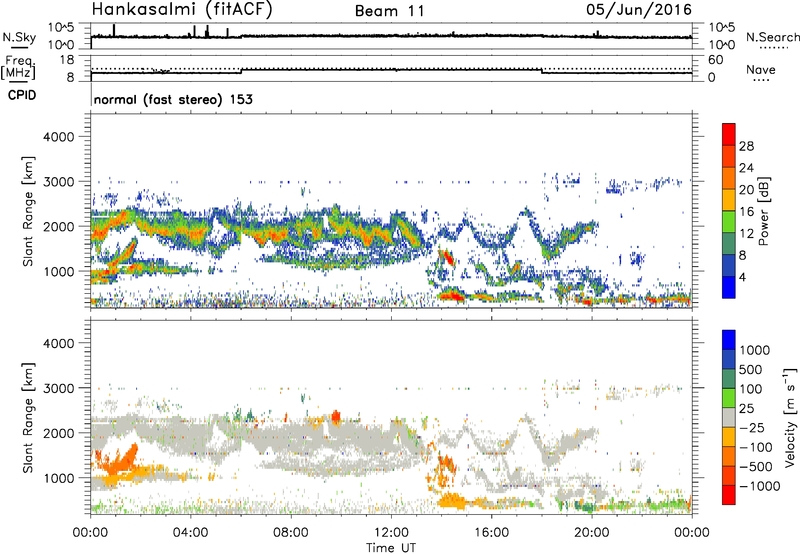Click the 20:00 time axis label

click(x=591, y=533)
